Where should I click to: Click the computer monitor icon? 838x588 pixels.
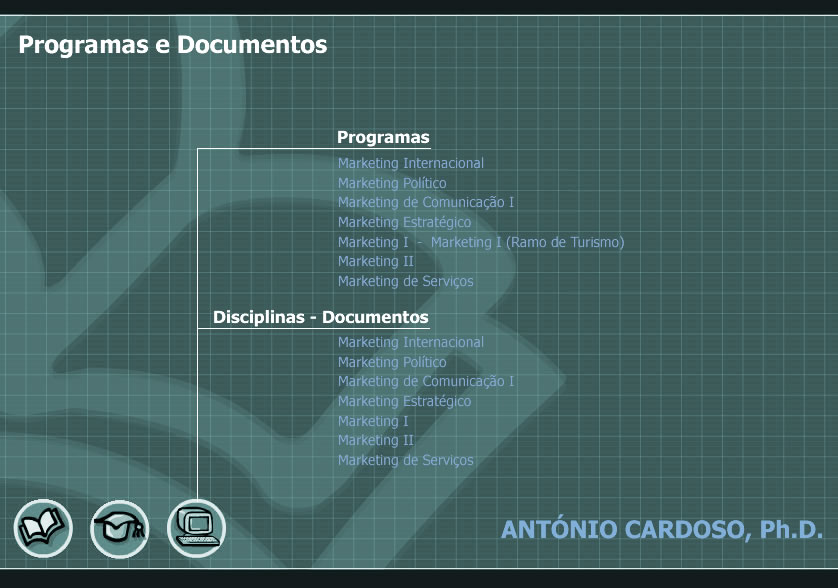[196, 527]
